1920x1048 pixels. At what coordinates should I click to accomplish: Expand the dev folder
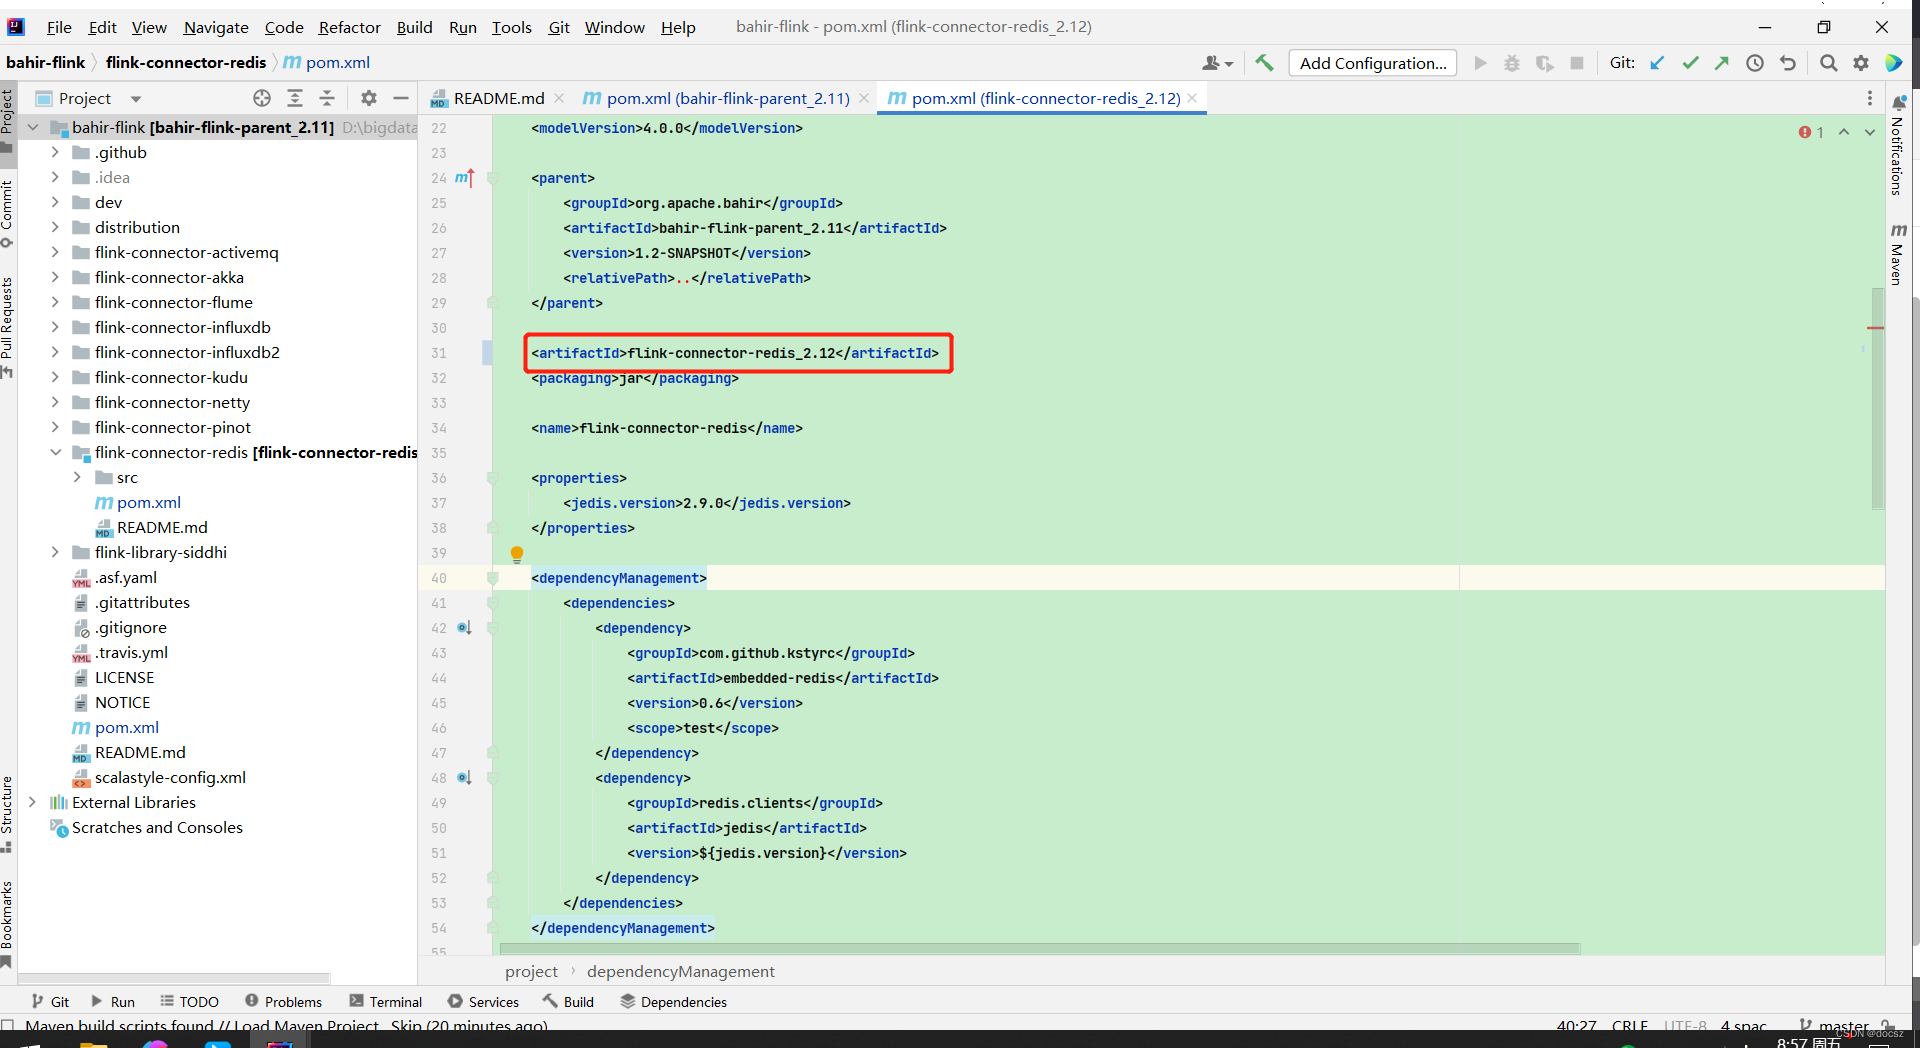(55, 202)
